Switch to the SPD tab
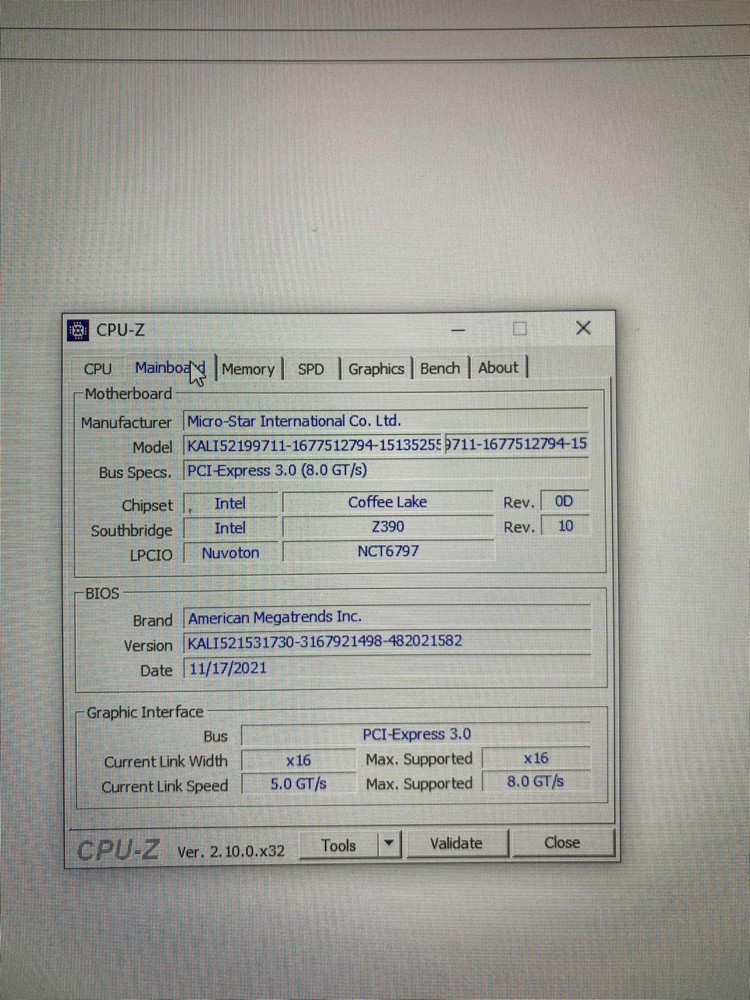 pos(311,369)
